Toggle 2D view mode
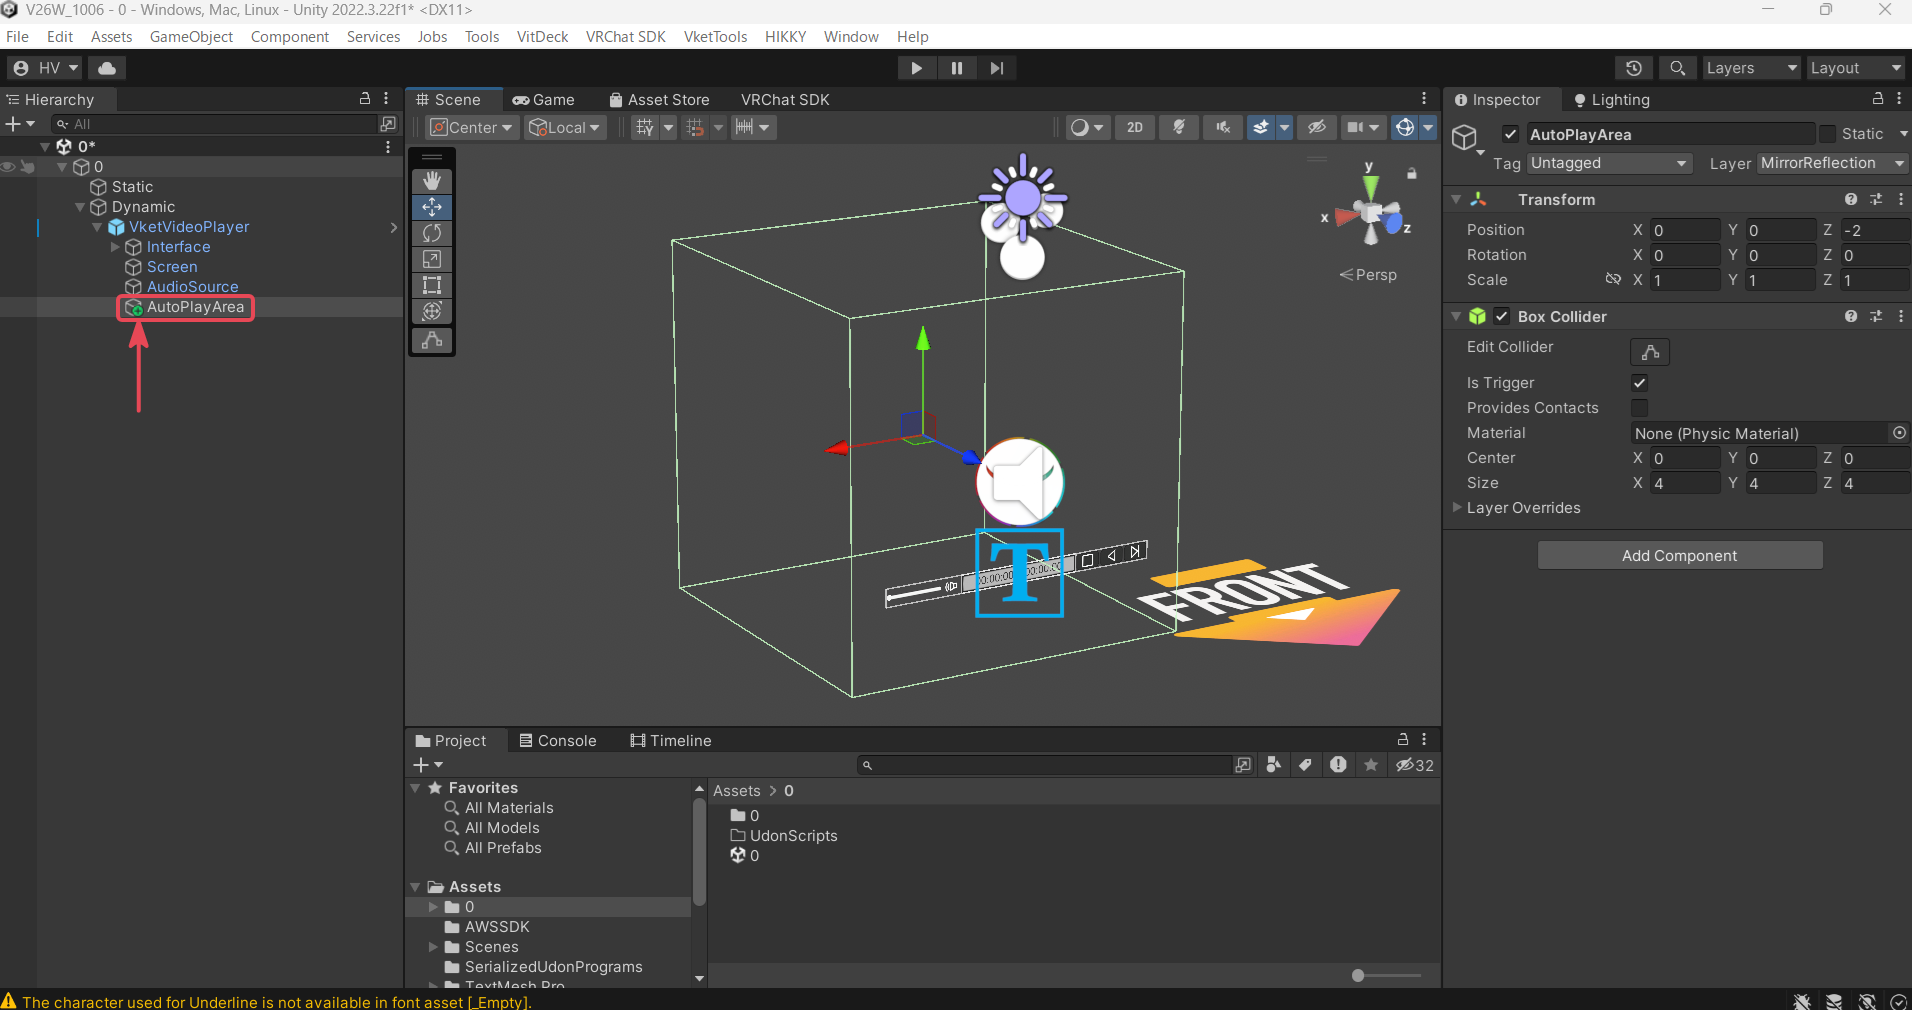The image size is (1912, 1010). (x=1135, y=127)
